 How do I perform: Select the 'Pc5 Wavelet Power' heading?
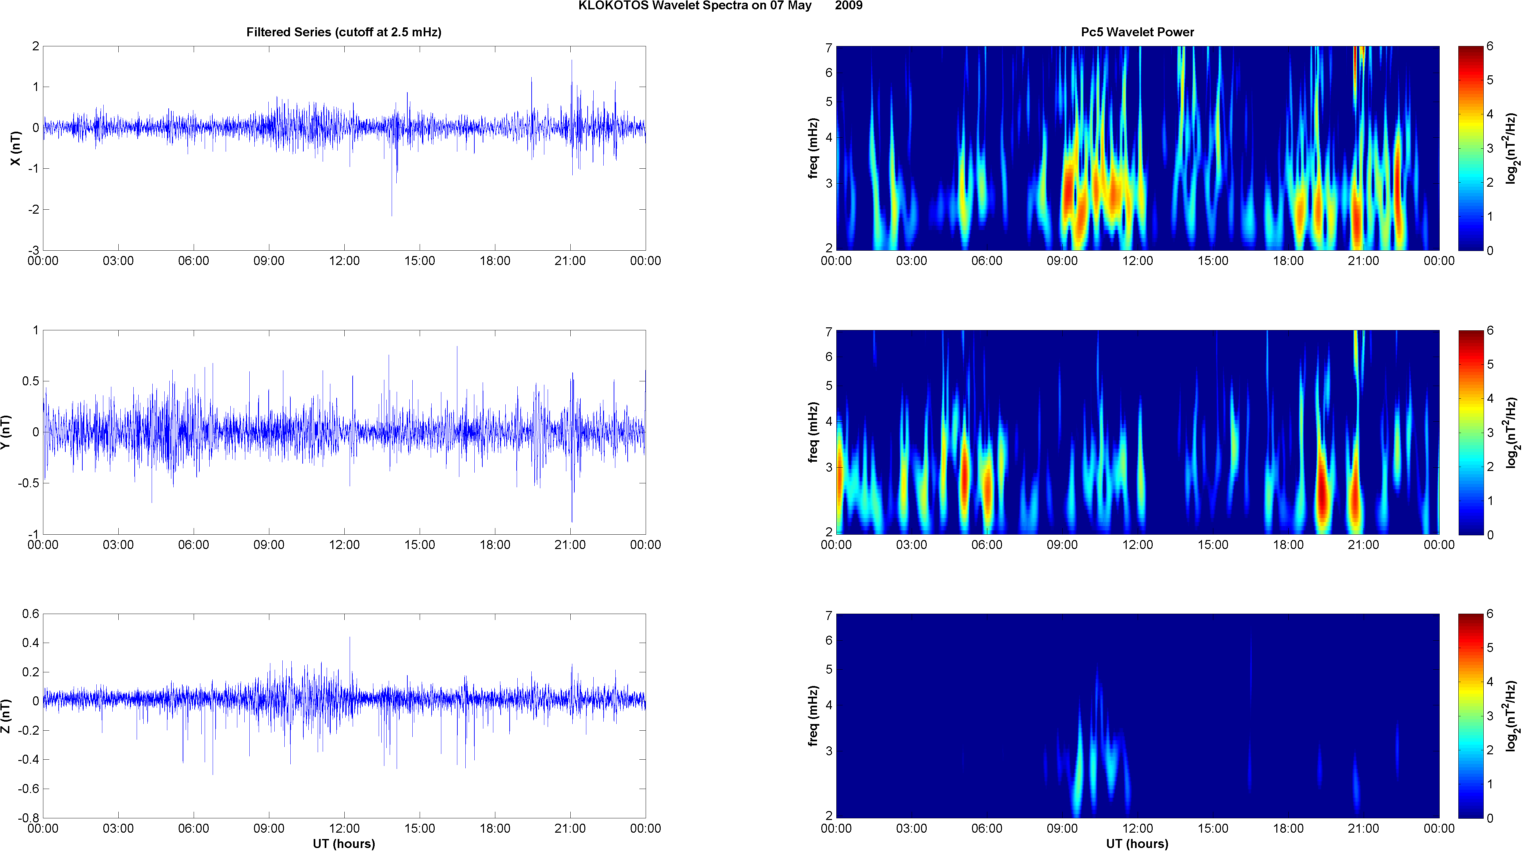pos(1137,32)
